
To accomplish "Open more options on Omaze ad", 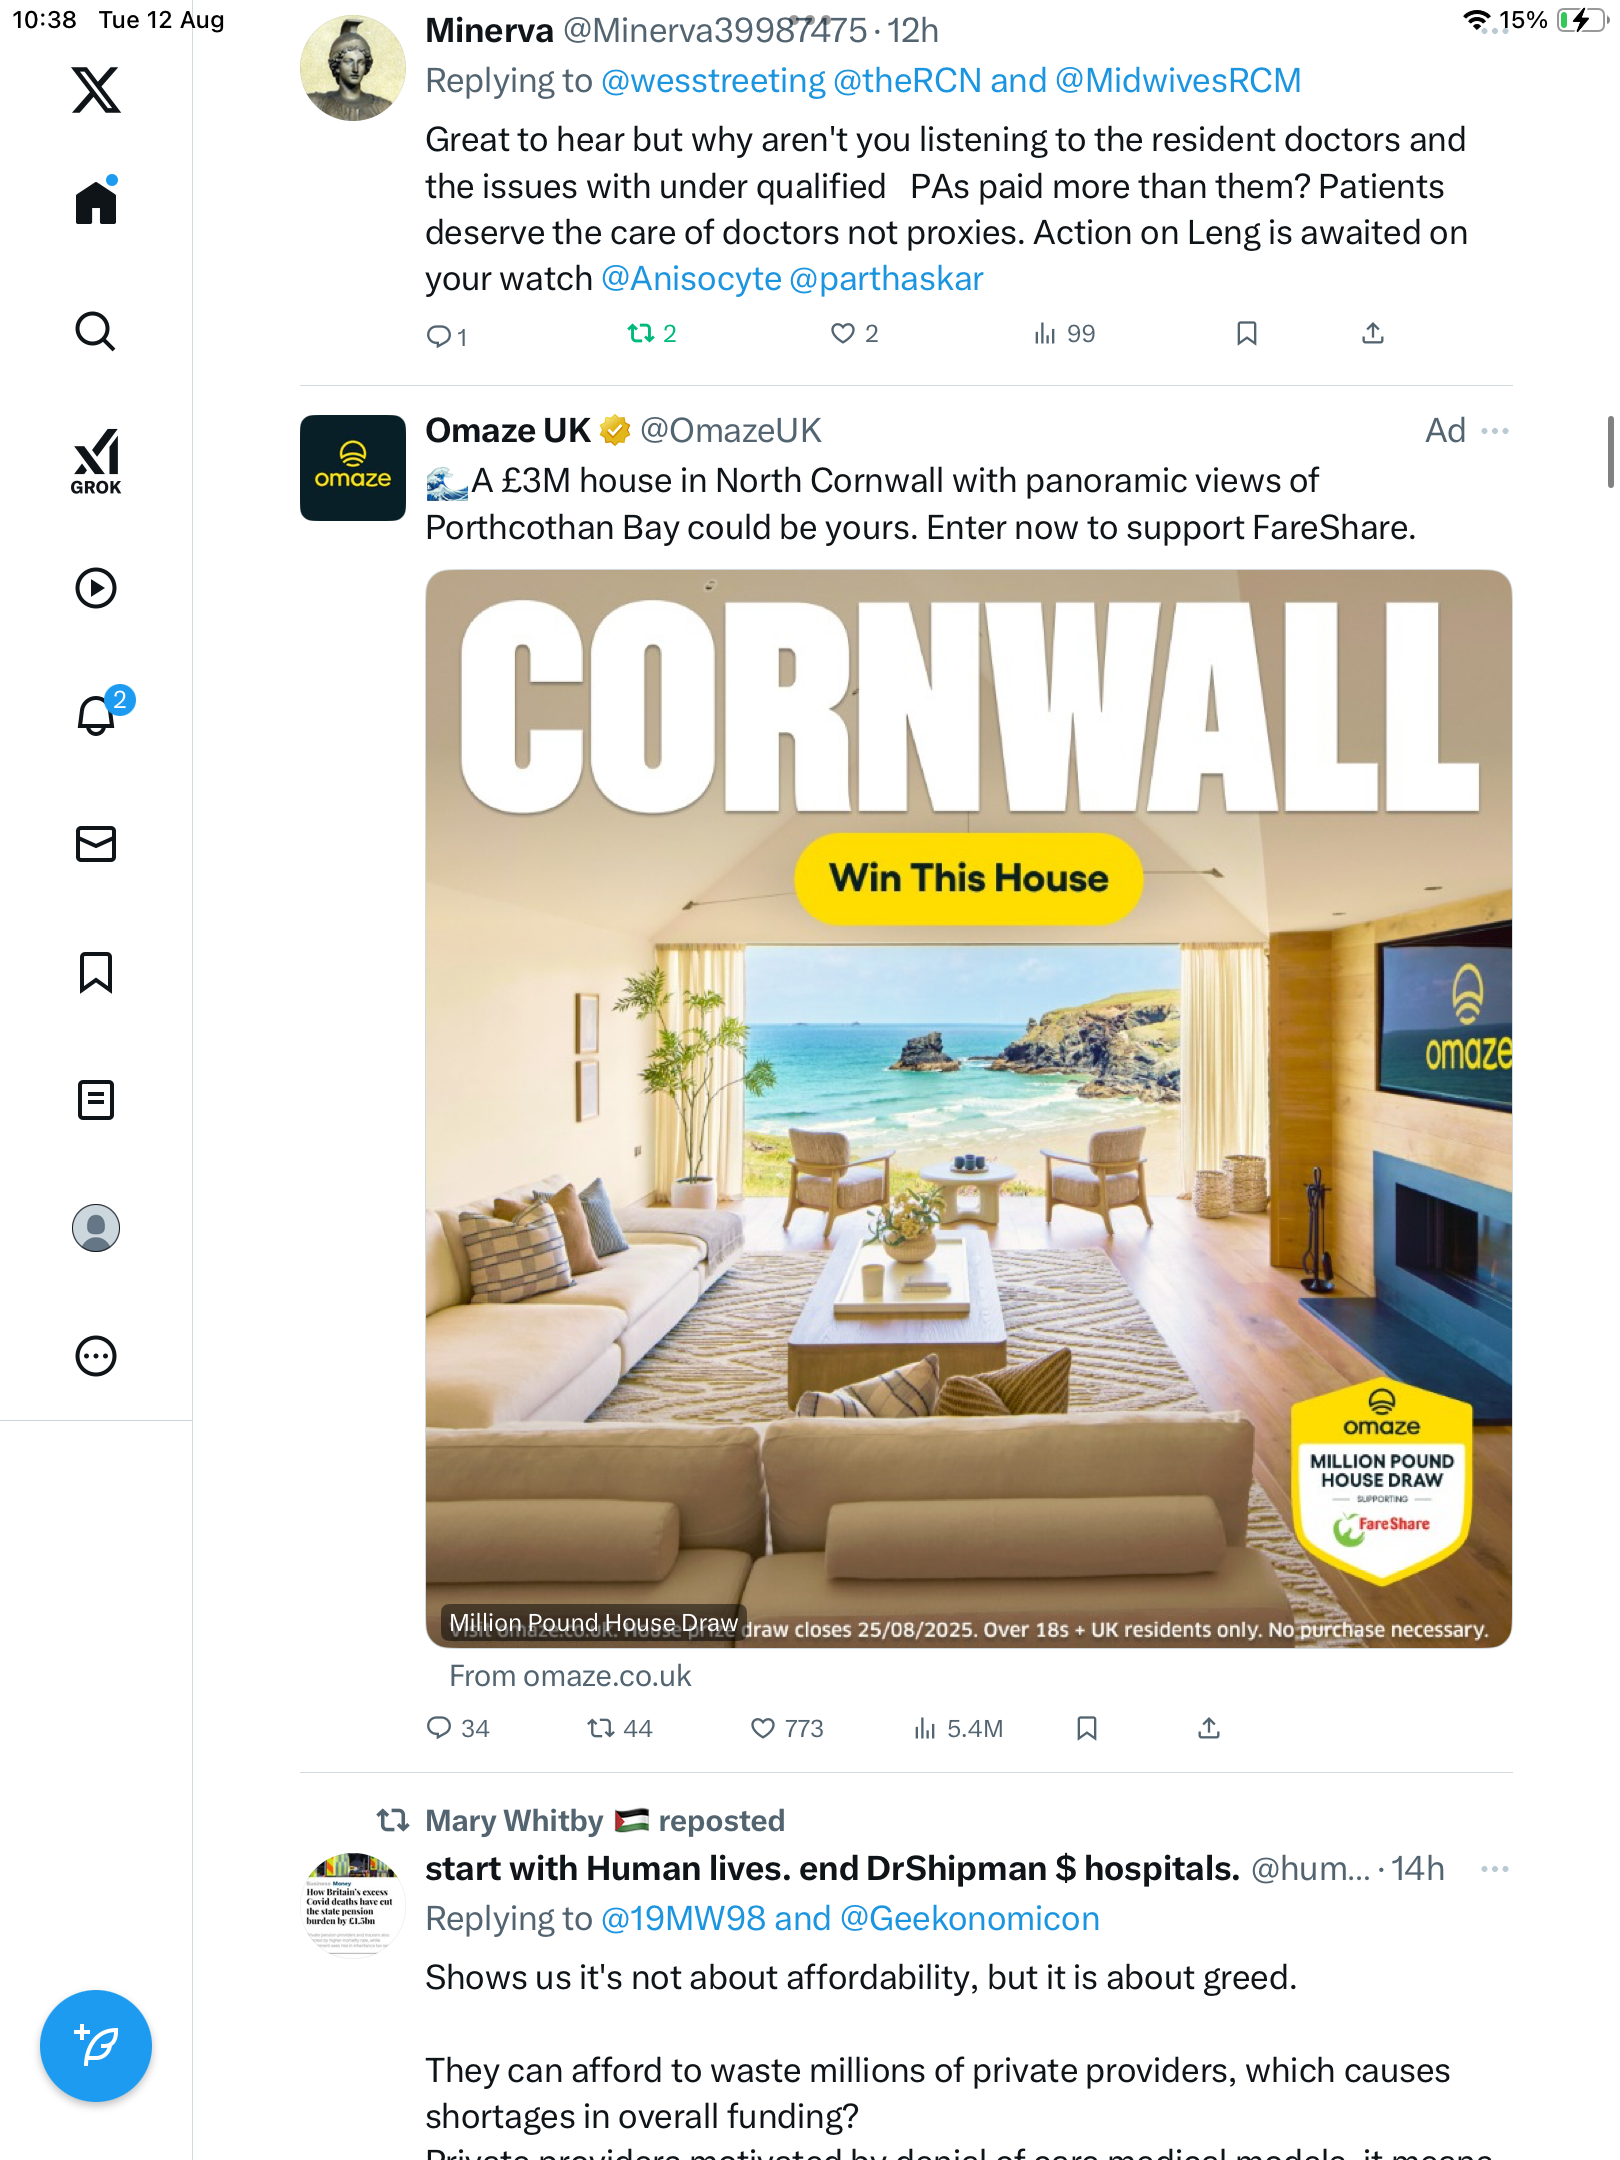I will point(1495,431).
